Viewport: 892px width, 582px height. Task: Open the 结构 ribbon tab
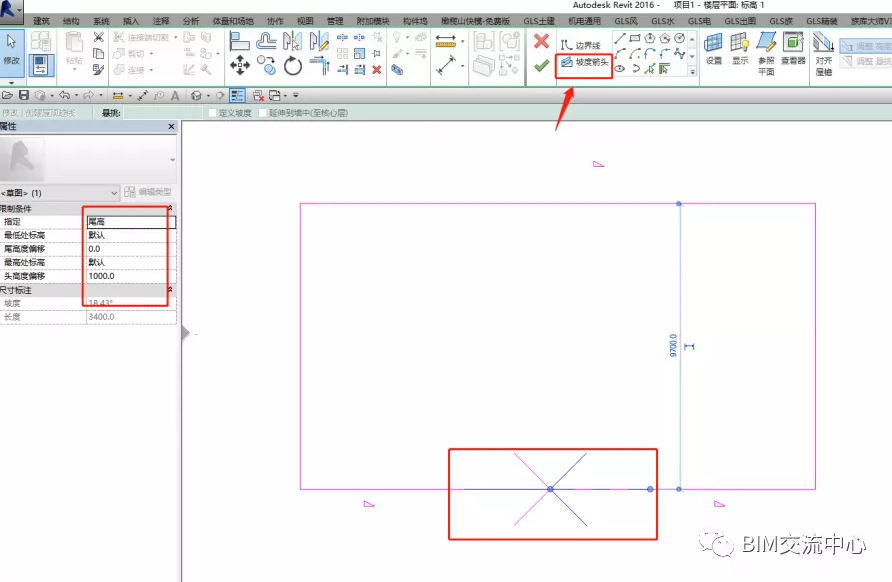click(71, 21)
